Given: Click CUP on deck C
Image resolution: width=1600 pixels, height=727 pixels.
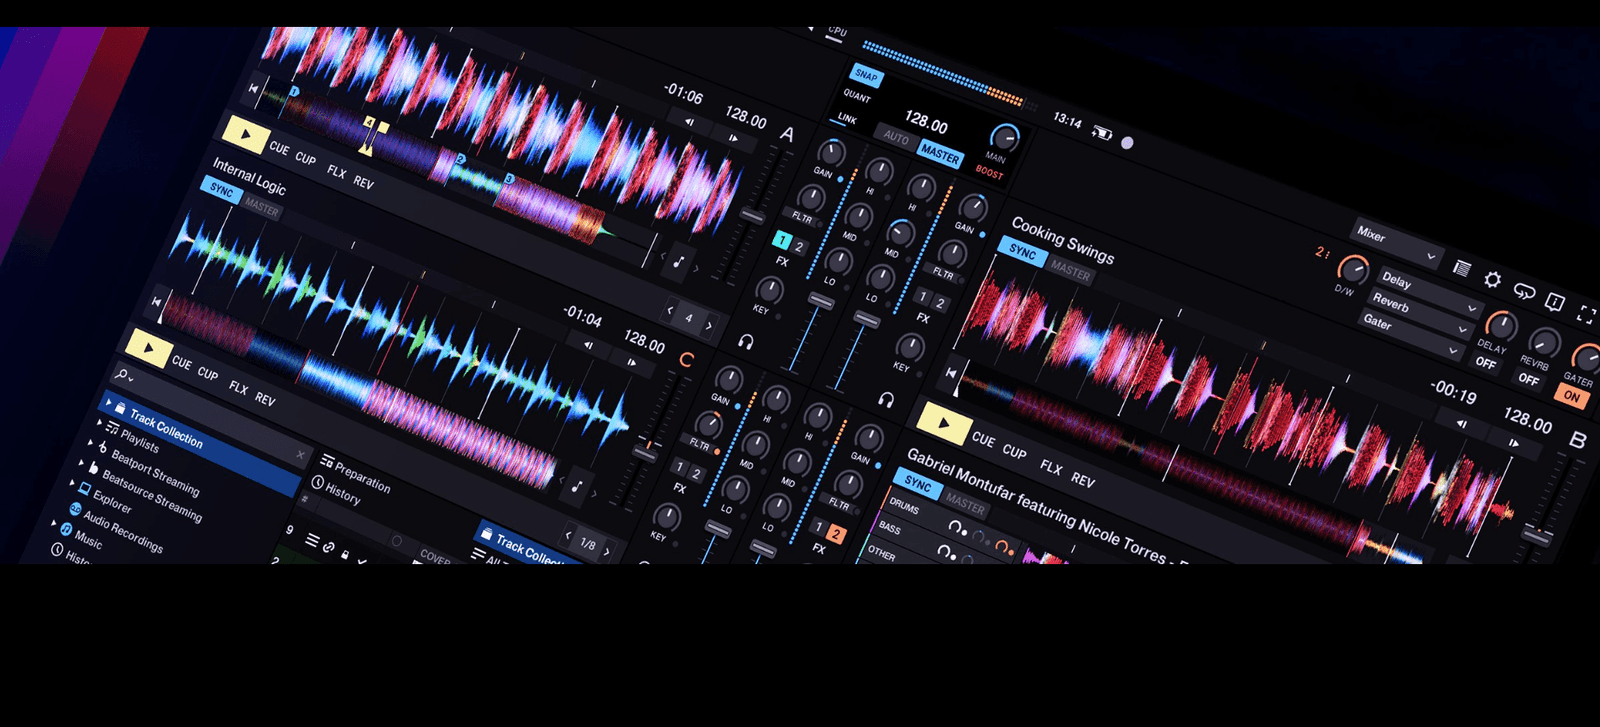Looking at the screenshot, I should pyautogui.click(x=208, y=373).
